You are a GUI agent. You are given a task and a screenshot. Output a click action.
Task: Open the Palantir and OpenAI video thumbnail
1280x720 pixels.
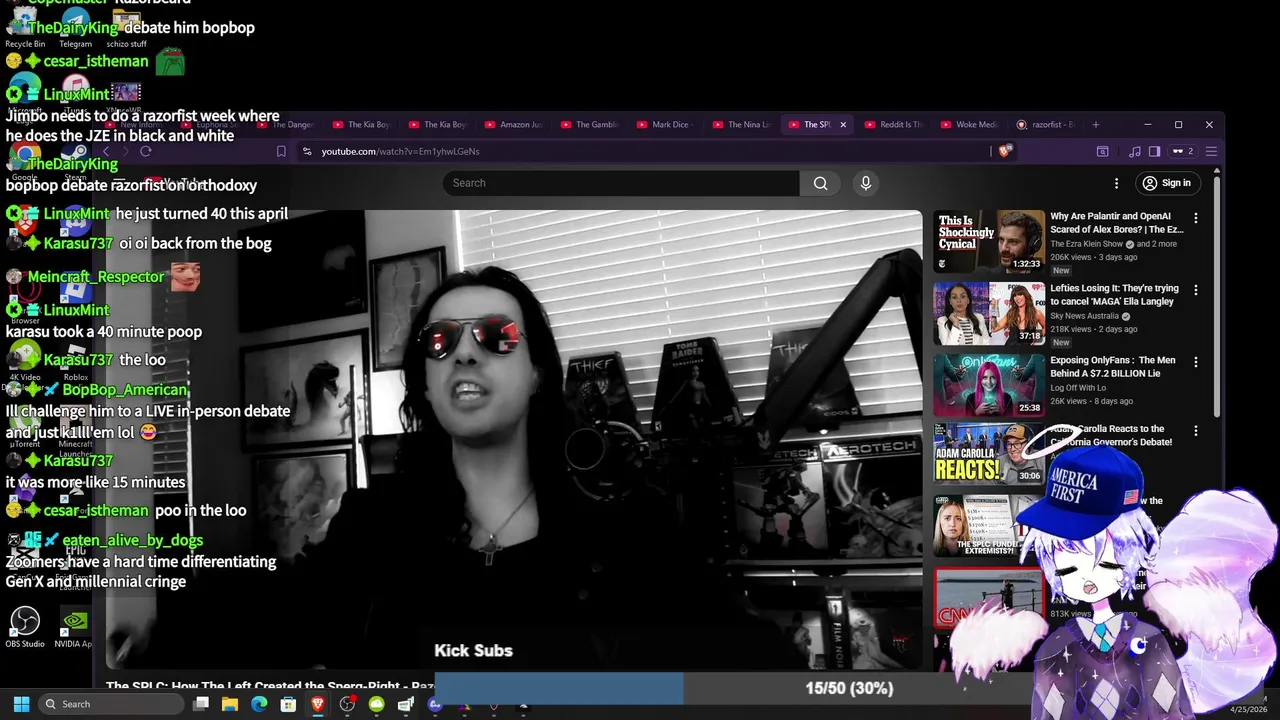(x=989, y=242)
